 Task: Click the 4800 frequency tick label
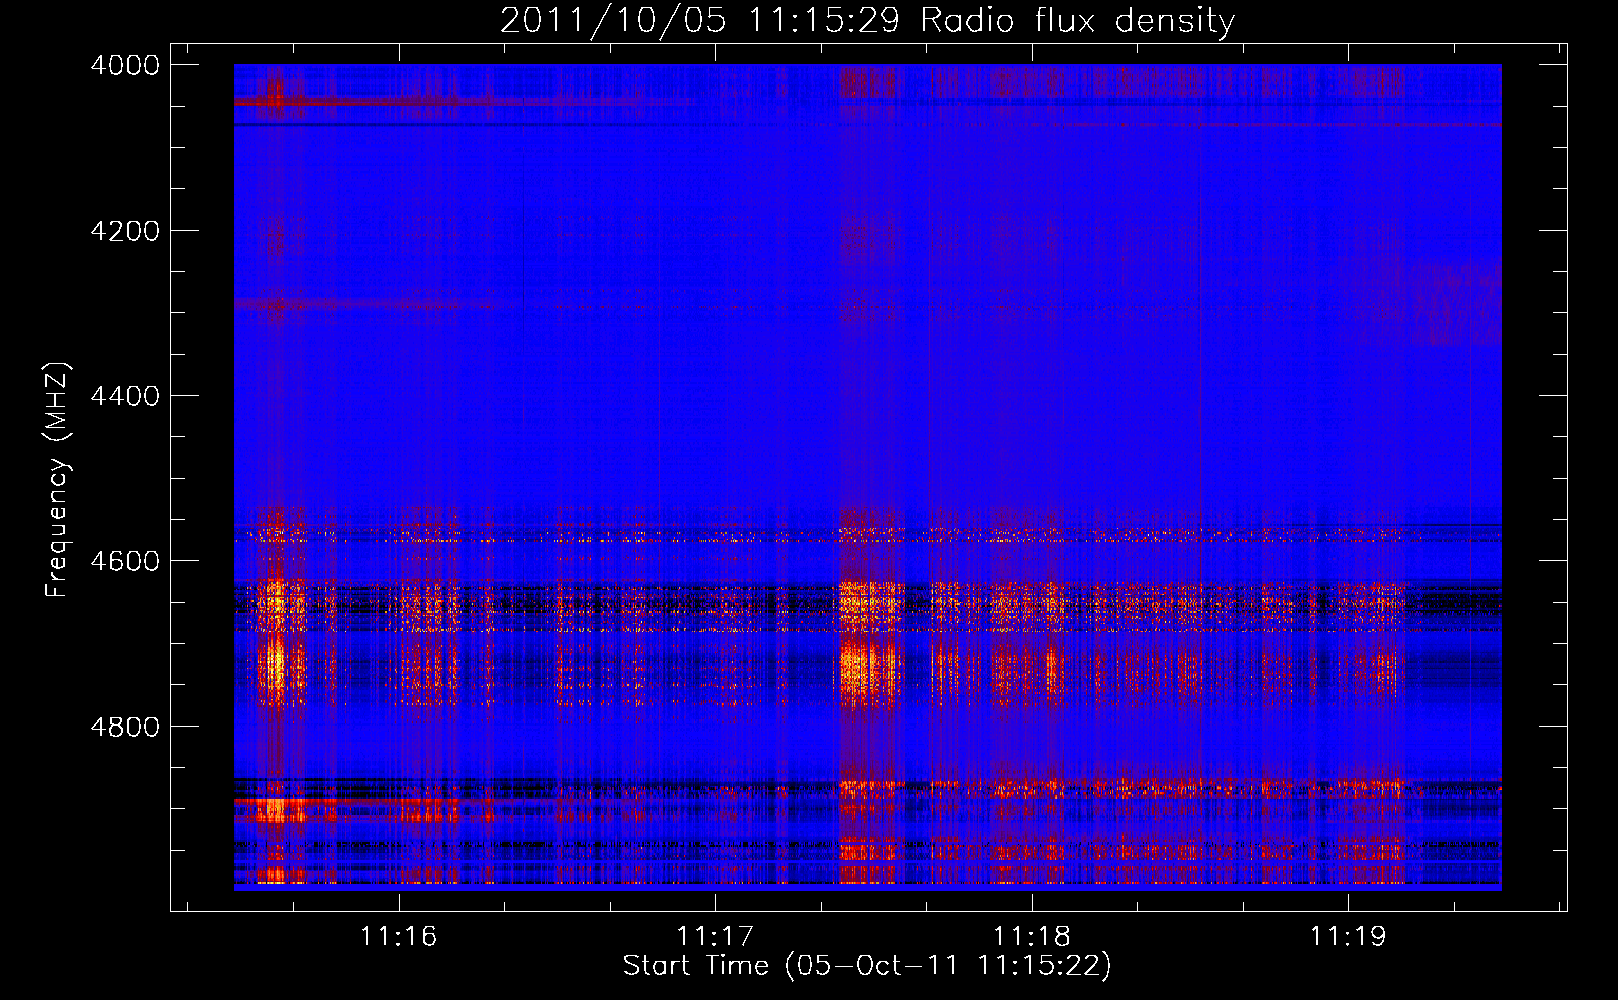tap(125, 727)
